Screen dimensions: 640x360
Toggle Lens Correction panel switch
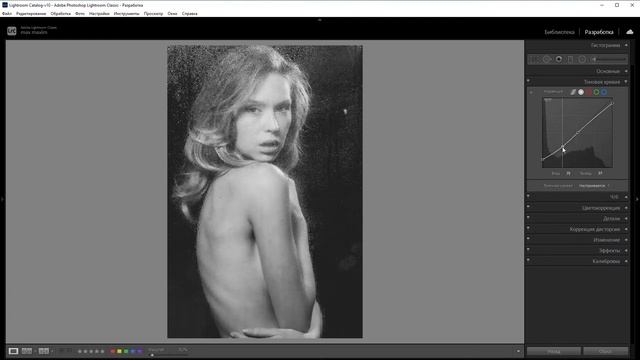528,228
